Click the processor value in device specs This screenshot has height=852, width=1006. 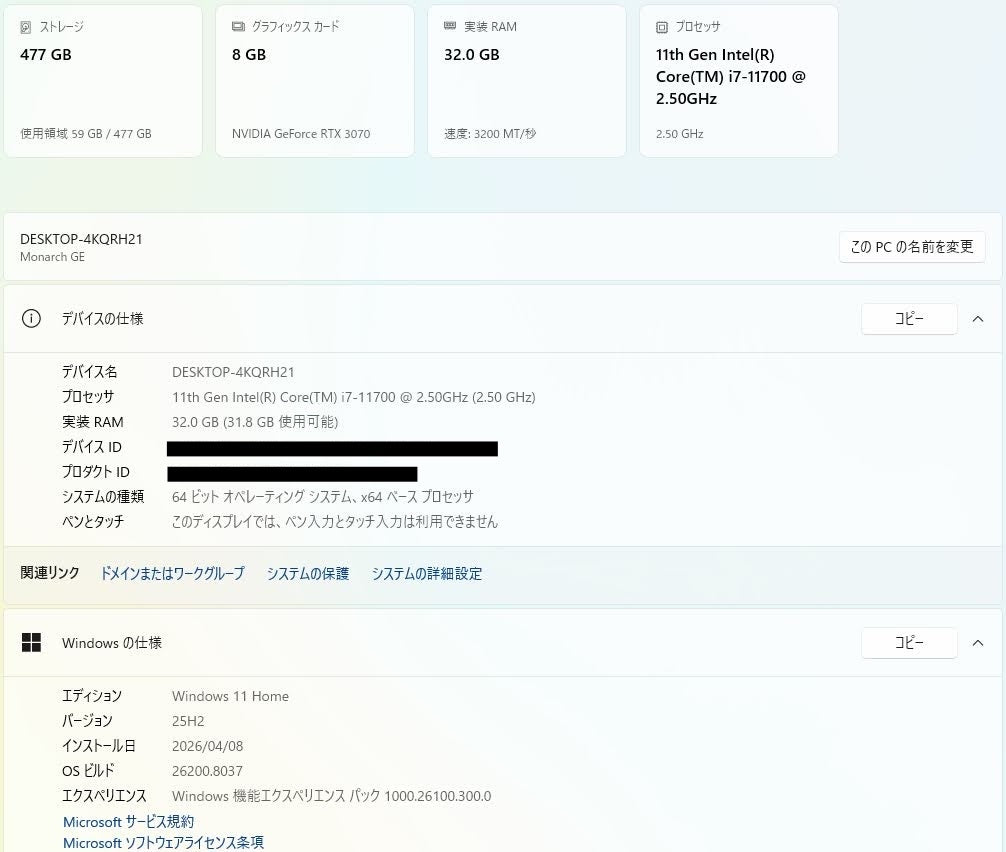pos(354,397)
